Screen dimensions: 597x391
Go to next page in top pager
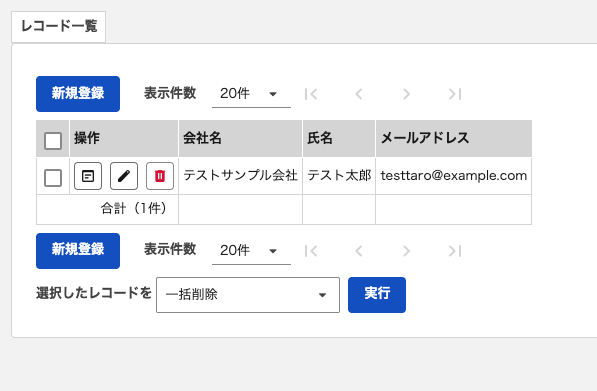[407, 94]
